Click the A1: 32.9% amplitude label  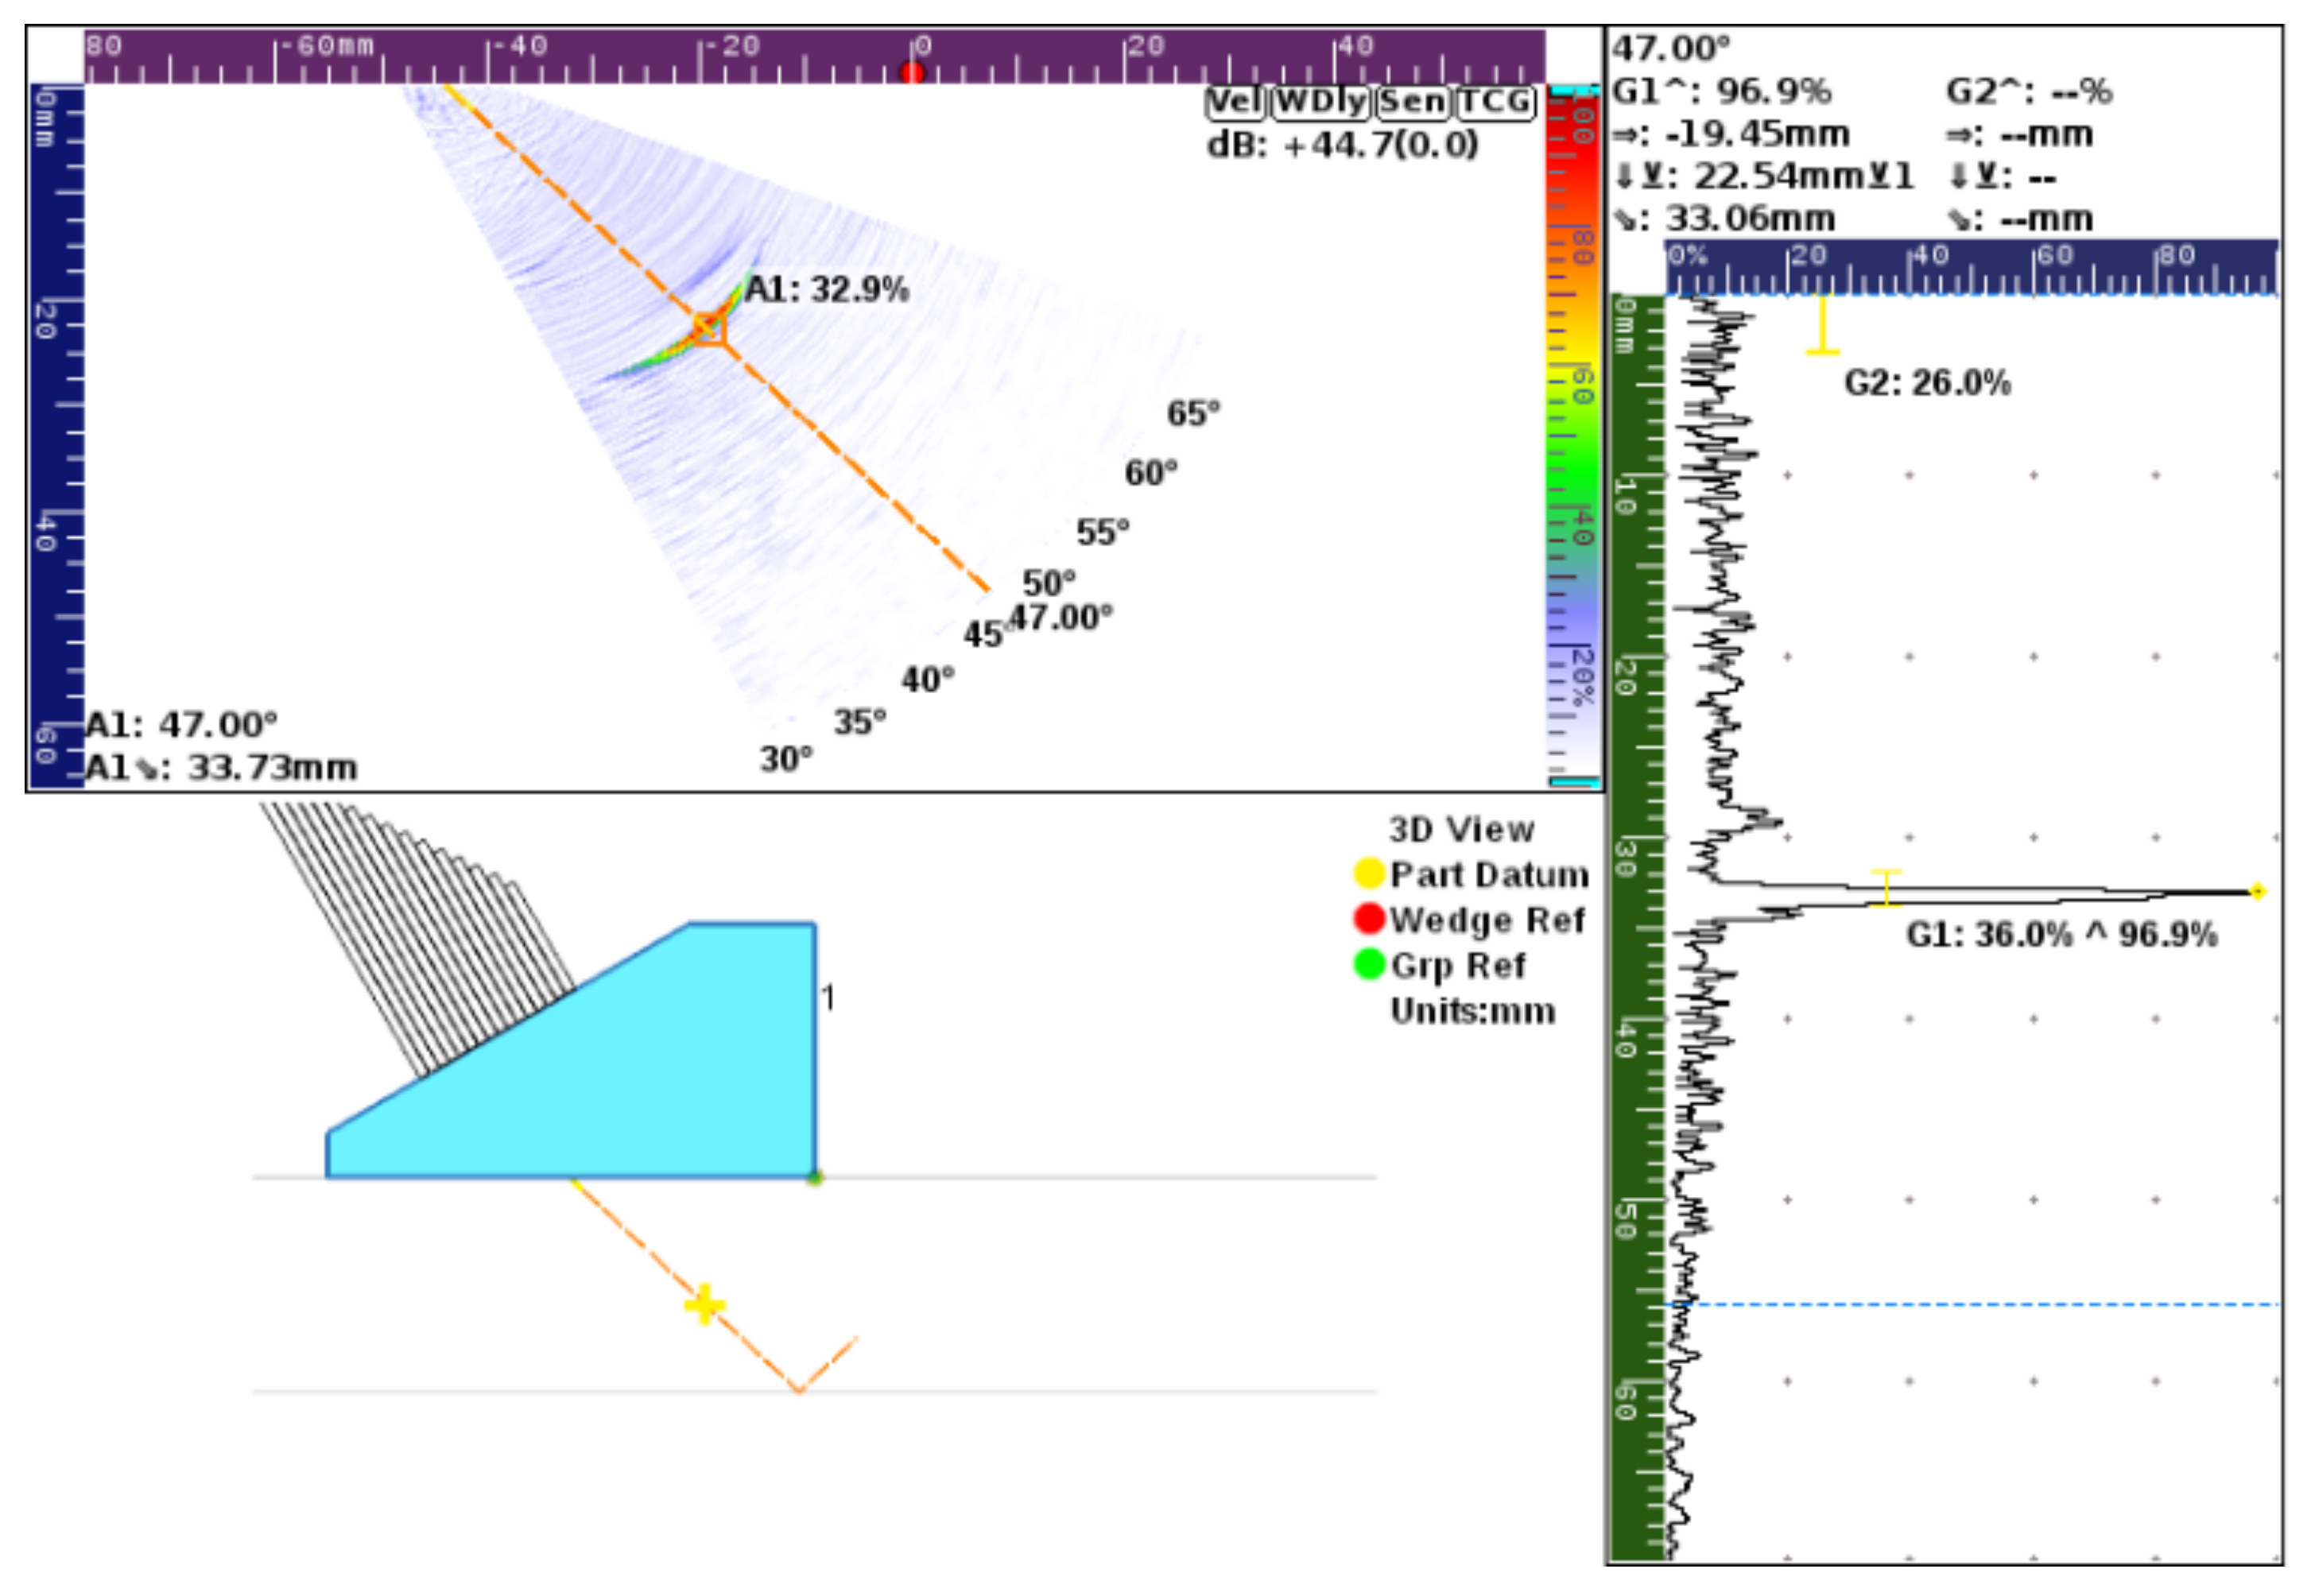[827, 290]
